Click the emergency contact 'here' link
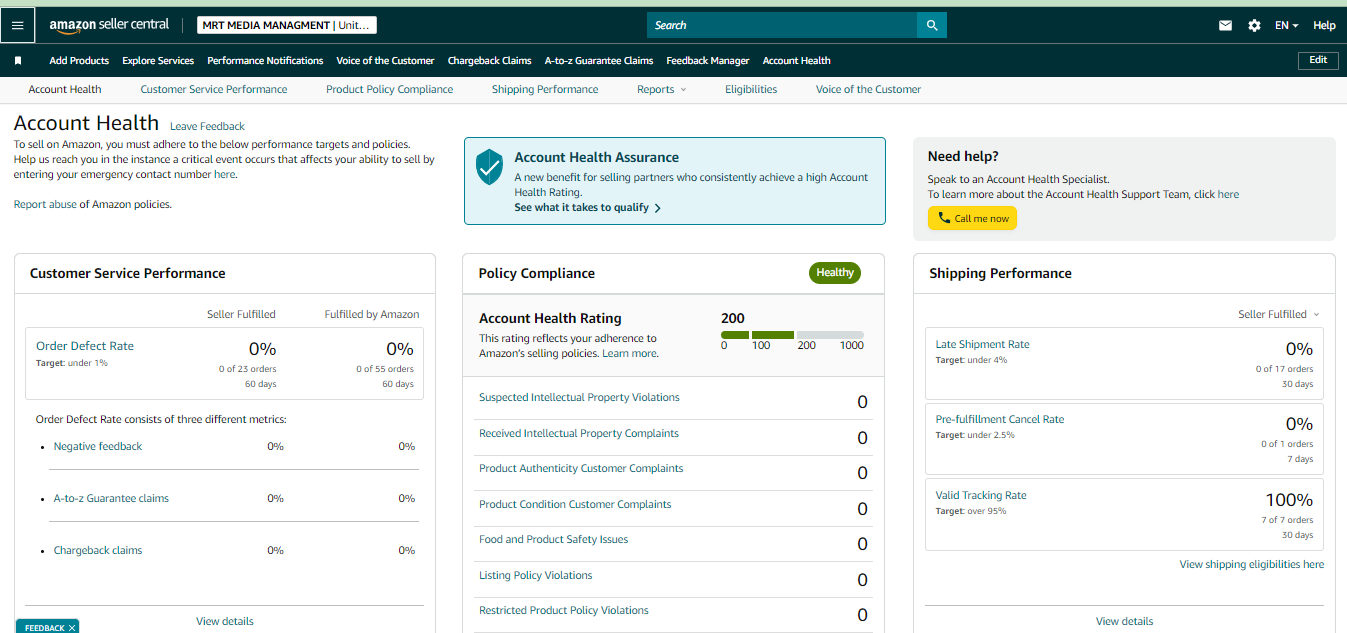 pyautogui.click(x=224, y=174)
